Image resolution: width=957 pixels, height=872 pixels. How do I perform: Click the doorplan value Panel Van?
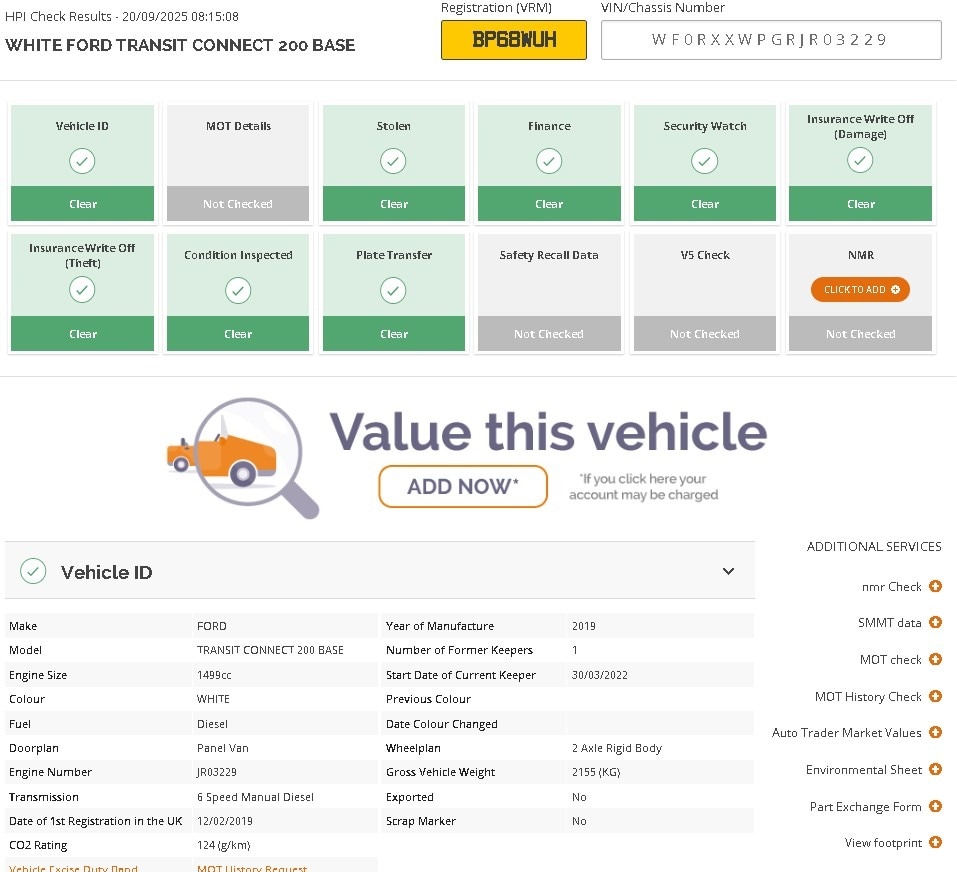pos(222,748)
